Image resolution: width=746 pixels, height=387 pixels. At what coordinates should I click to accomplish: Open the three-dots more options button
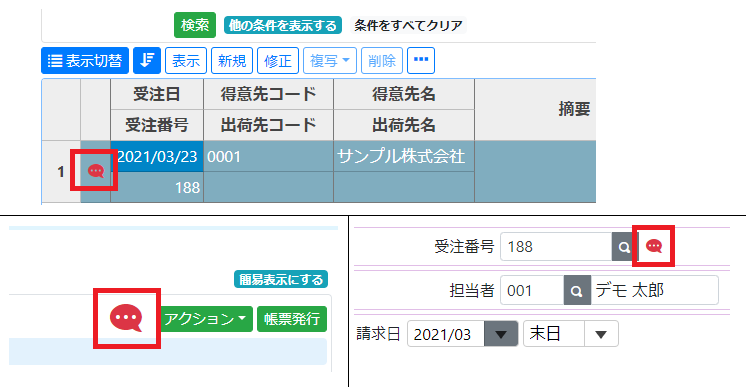pos(421,60)
